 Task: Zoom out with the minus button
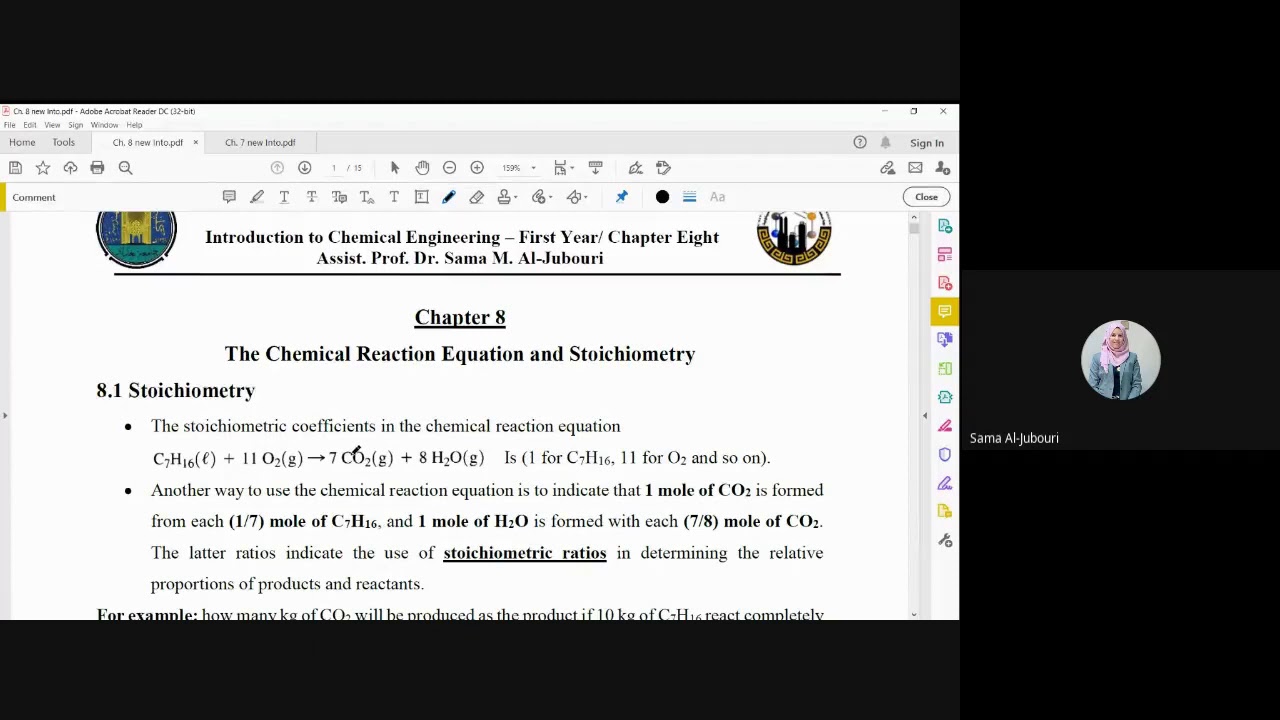(x=449, y=168)
